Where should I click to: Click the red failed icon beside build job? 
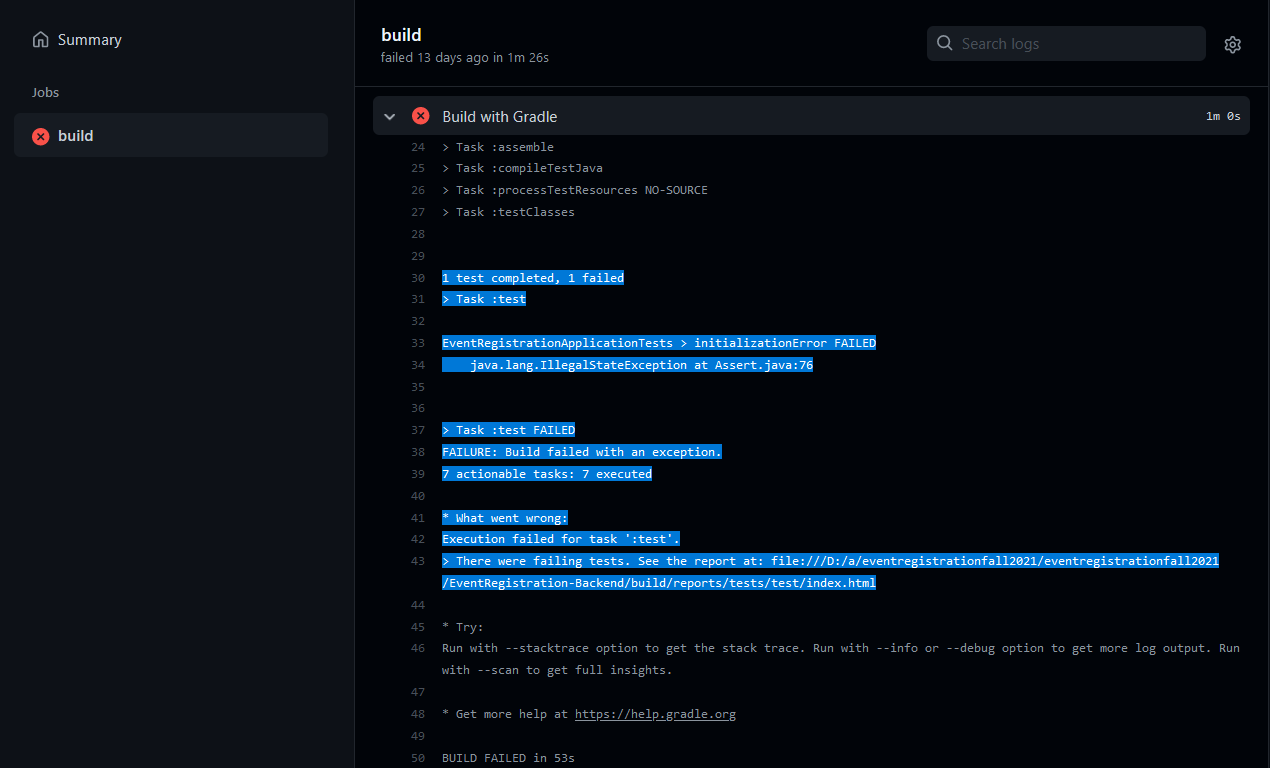click(x=40, y=136)
